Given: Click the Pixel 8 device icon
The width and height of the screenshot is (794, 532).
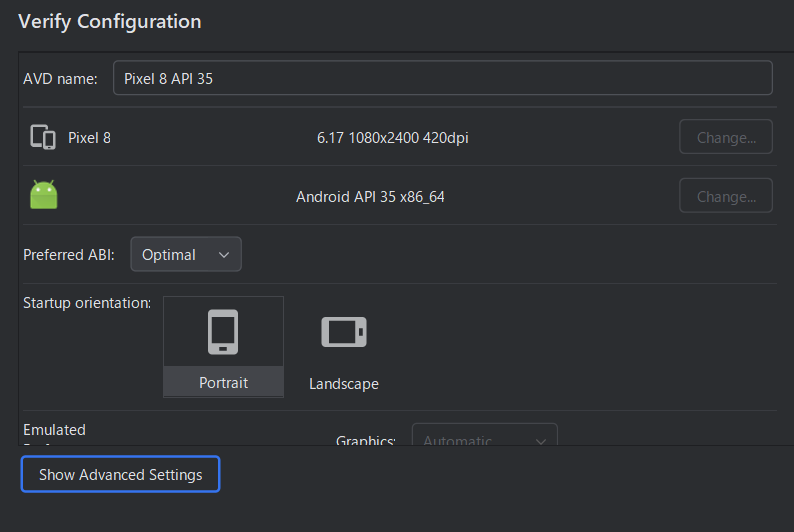Looking at the screenshot, I should 43,137.
